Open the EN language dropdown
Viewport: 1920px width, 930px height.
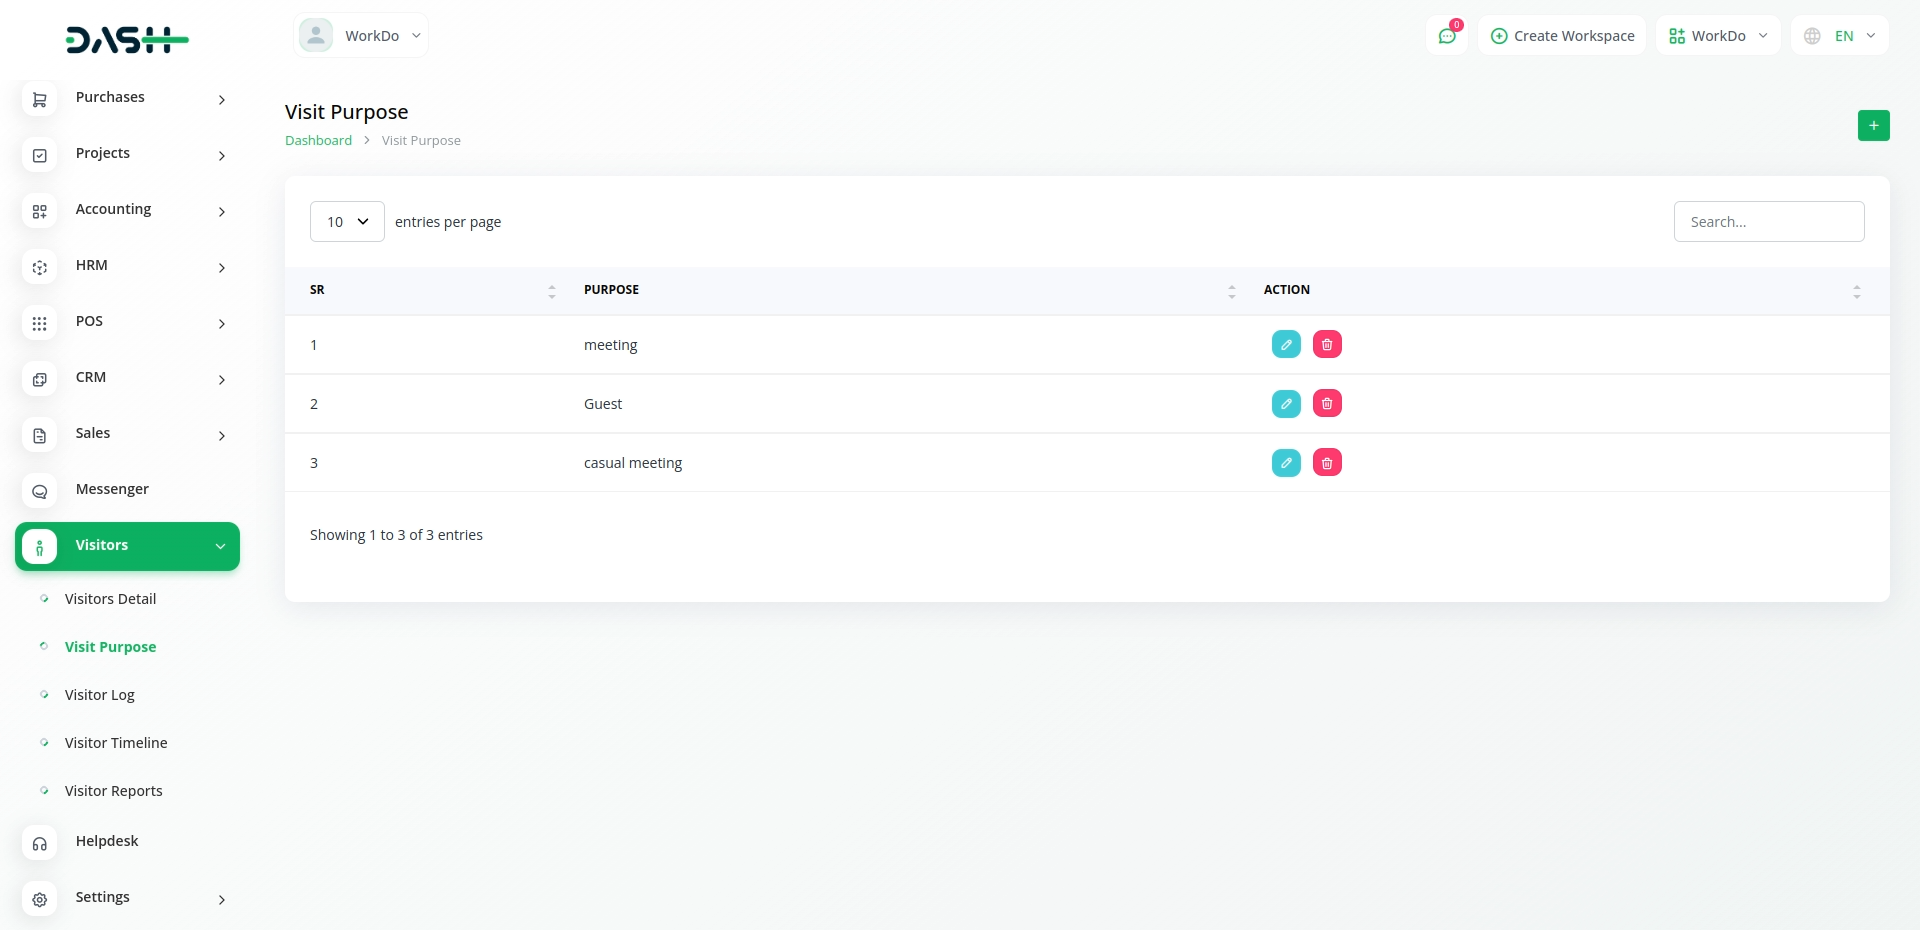coord(1840,36)
